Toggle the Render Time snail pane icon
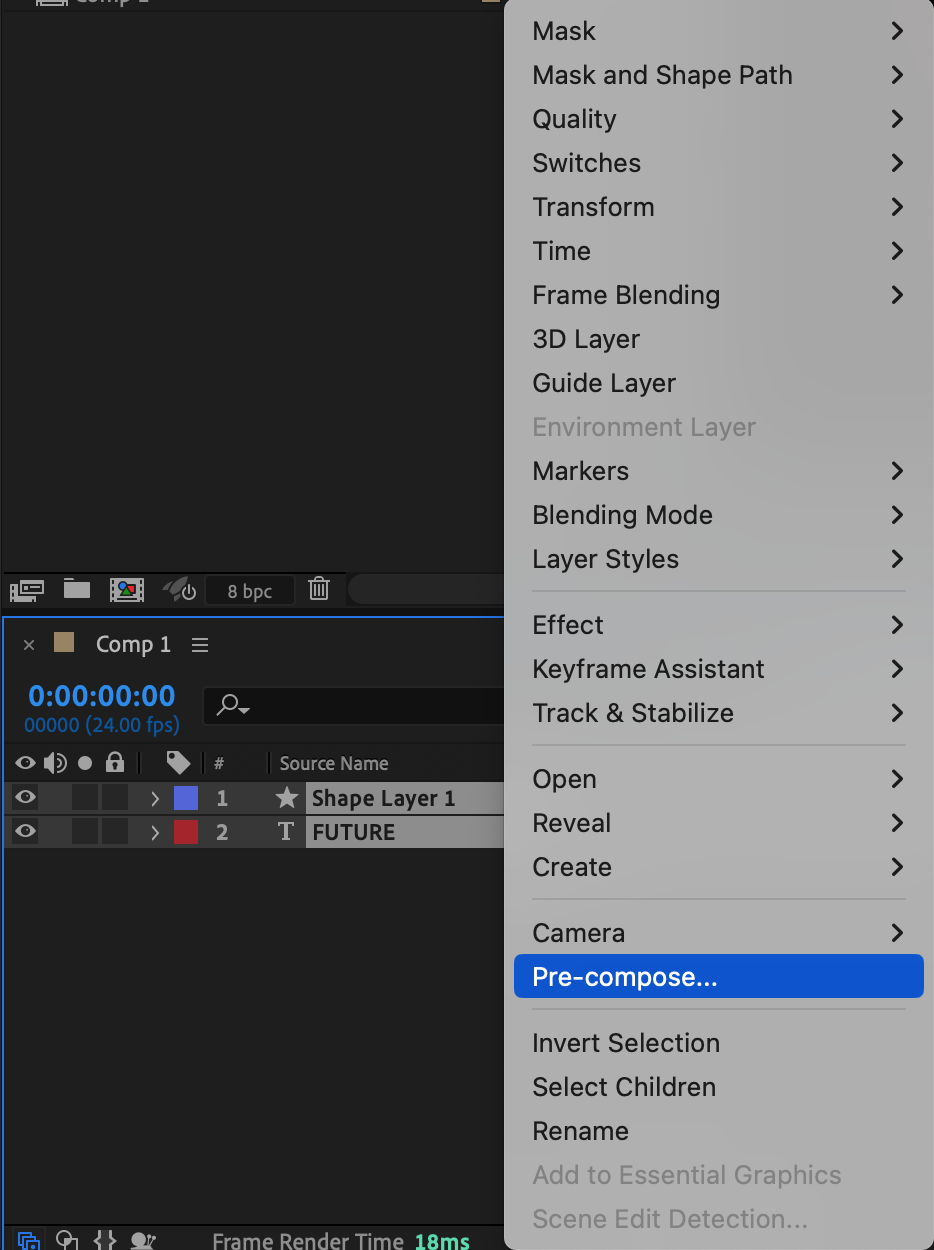The height and width of the screenshot is (1250, 934). (143, 1240)
